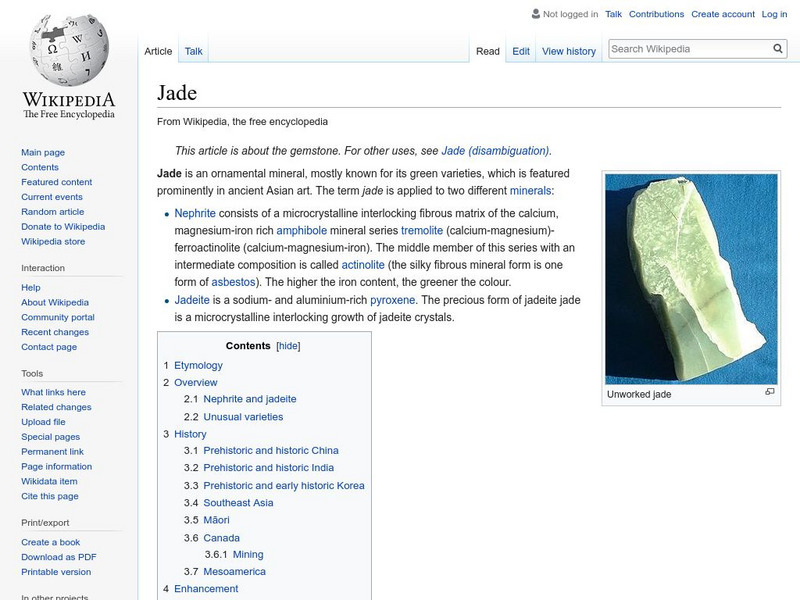Open the sidebar Contents link
The image size is (800, 600).
coord(40,167)
